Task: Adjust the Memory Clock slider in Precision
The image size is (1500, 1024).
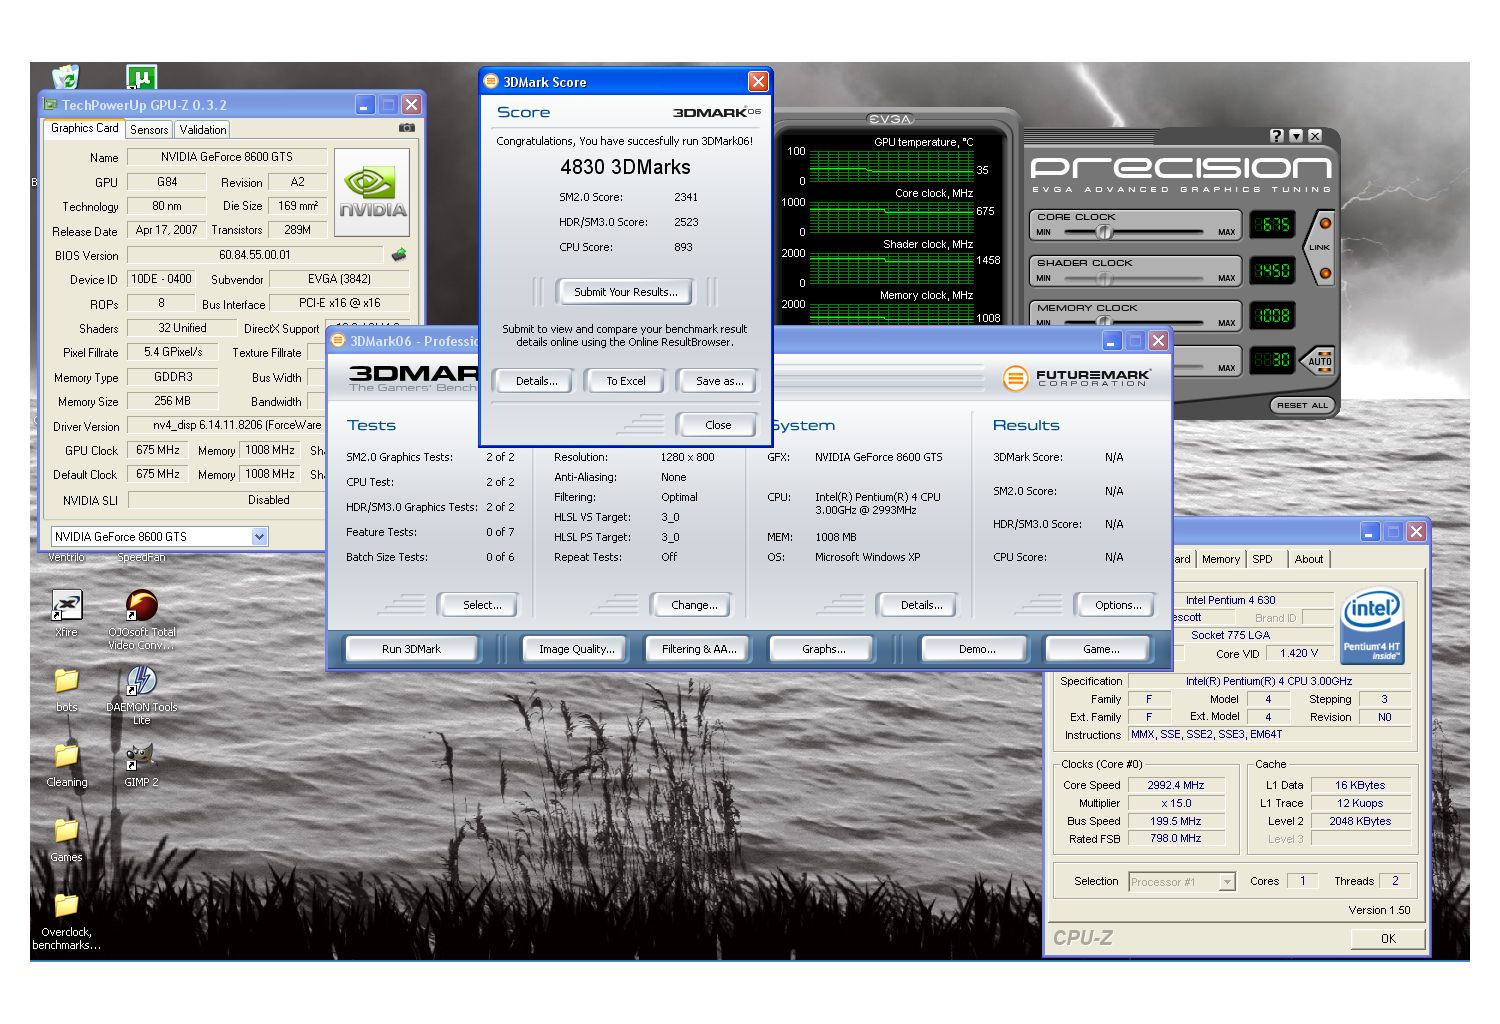Action: (x=1104, y=323)
